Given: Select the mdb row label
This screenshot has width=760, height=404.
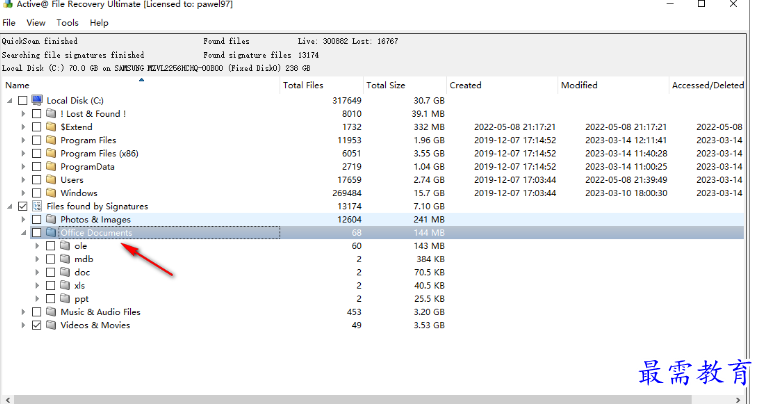Looking at the screenshot, I should tap(83, 259).
